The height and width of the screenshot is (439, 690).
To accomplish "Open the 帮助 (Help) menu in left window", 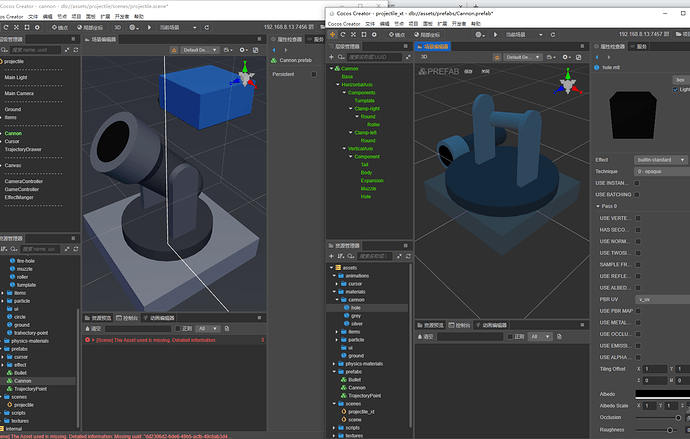I will (x=139, y=17).
